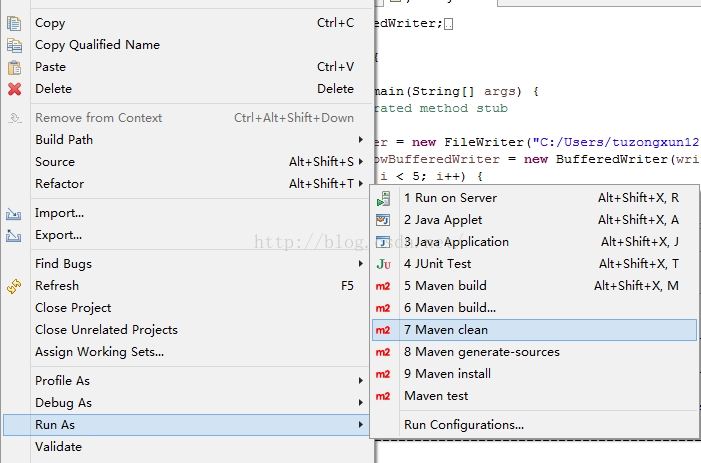Click the Remove from Context icon
This screenshot has width=701, height=463.
(14, 118)
